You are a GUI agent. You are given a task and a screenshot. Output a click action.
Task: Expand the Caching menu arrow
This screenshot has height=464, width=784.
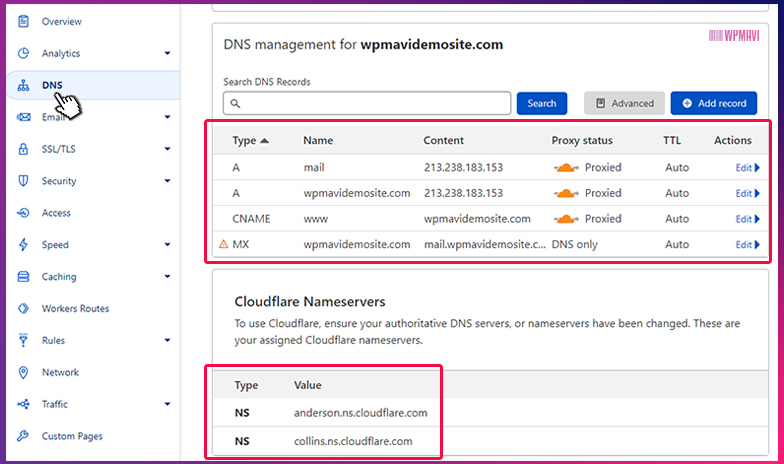(168, 276)
